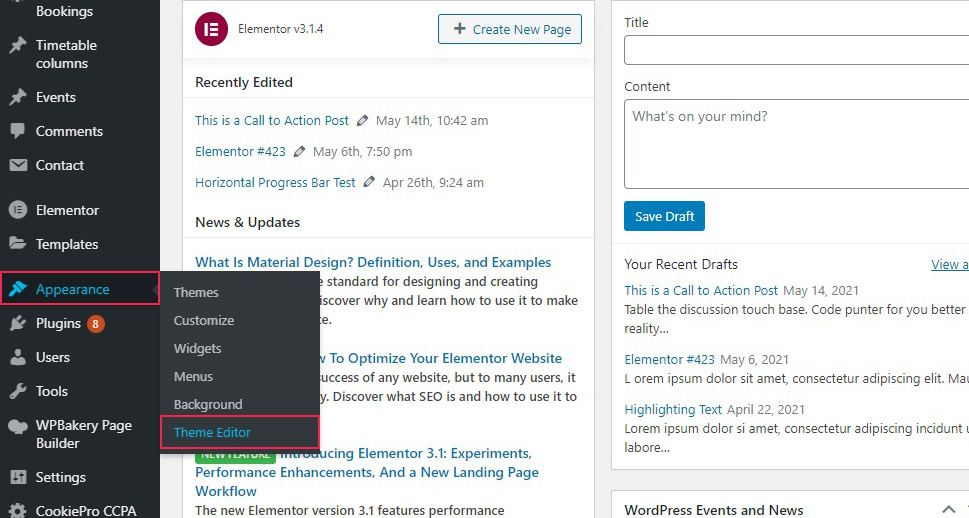The image size is (969, 518).
Task: Click the pin icon beside Timetable columns
Action: tap(18, 45)
